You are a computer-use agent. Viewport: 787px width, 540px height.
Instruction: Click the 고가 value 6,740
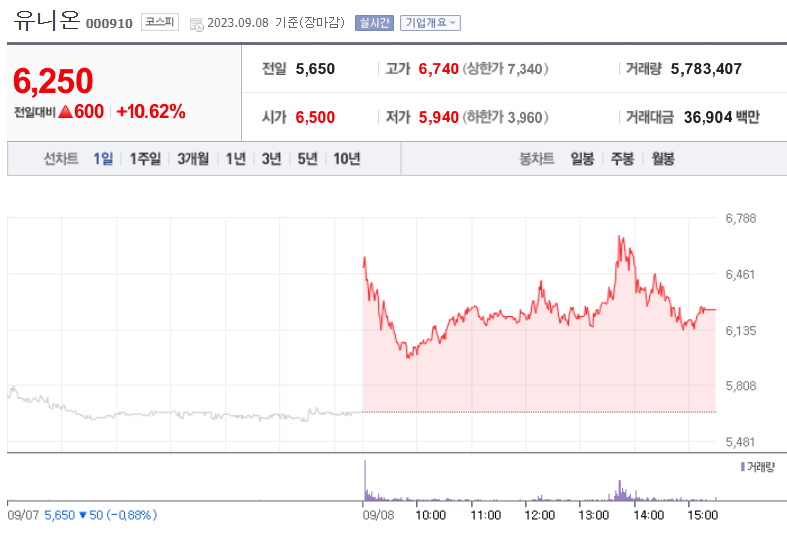tap(439, 69)
